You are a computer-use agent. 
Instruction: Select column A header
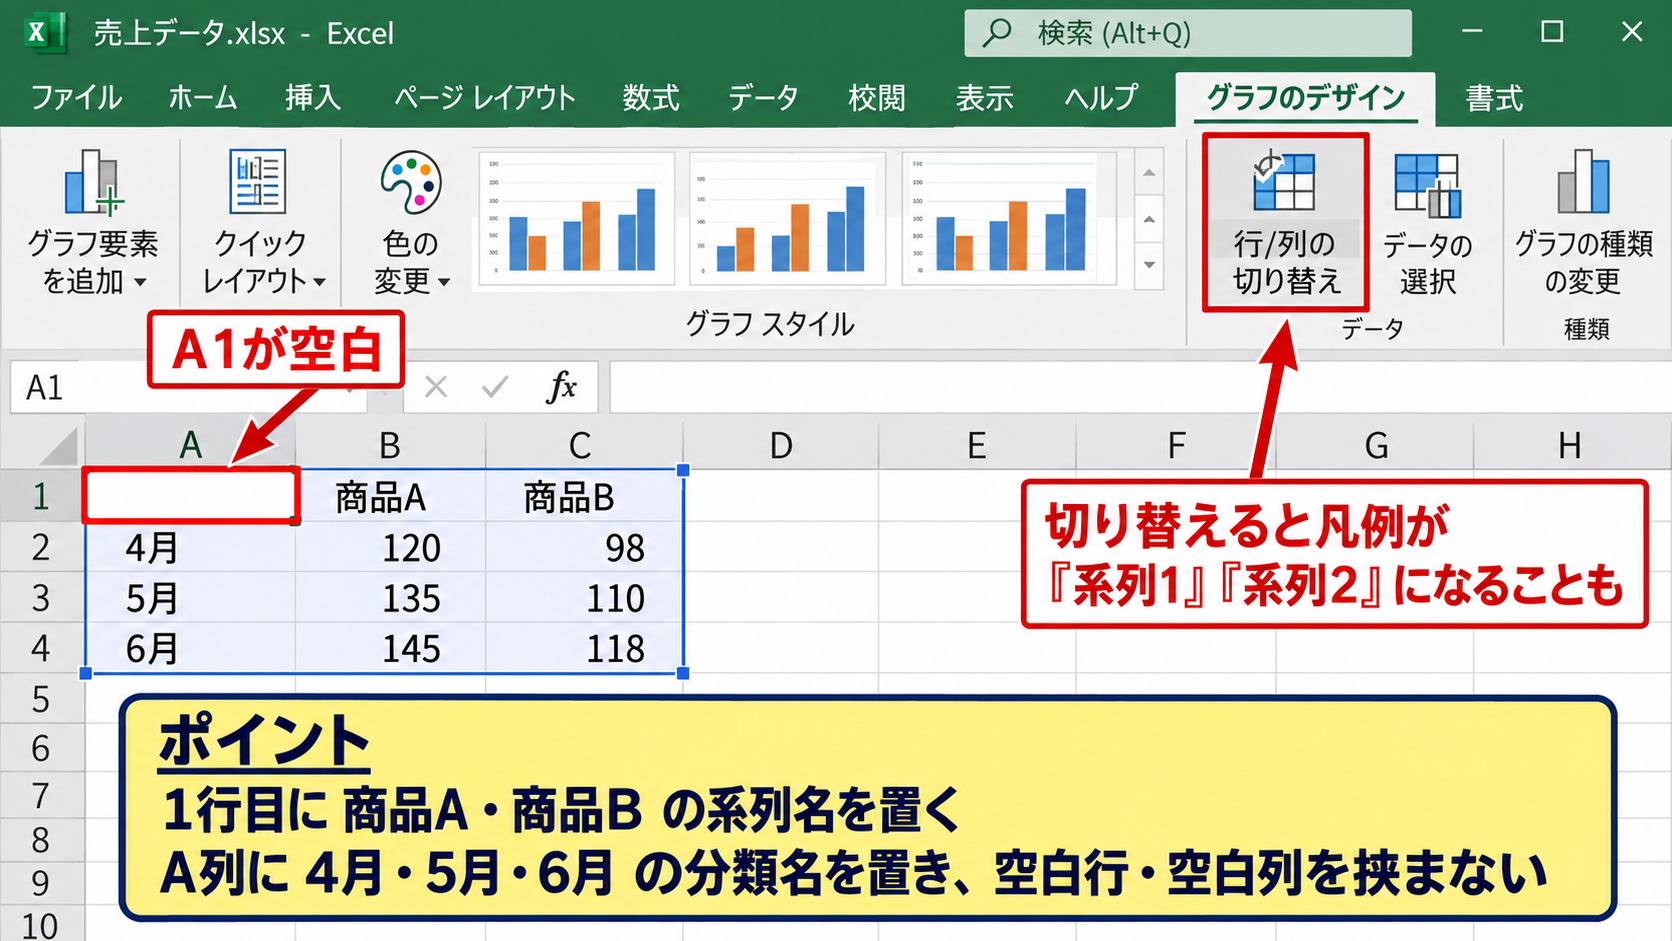pos(190,445)
